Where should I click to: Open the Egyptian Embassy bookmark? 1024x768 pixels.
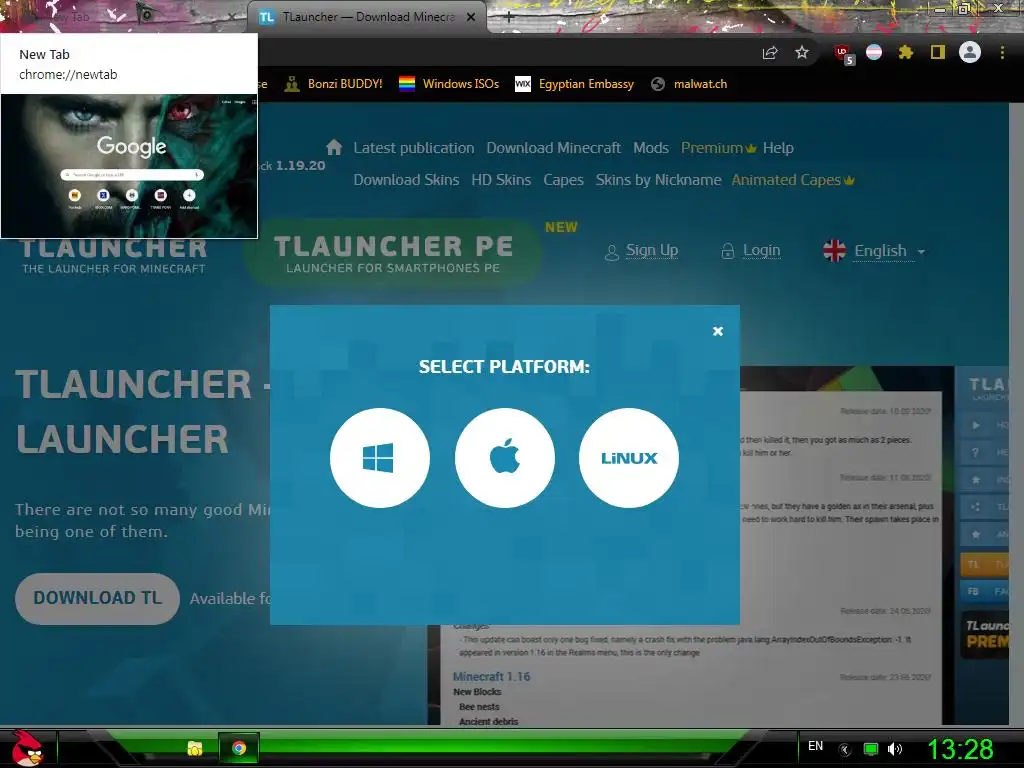click(x=575, y=84)
